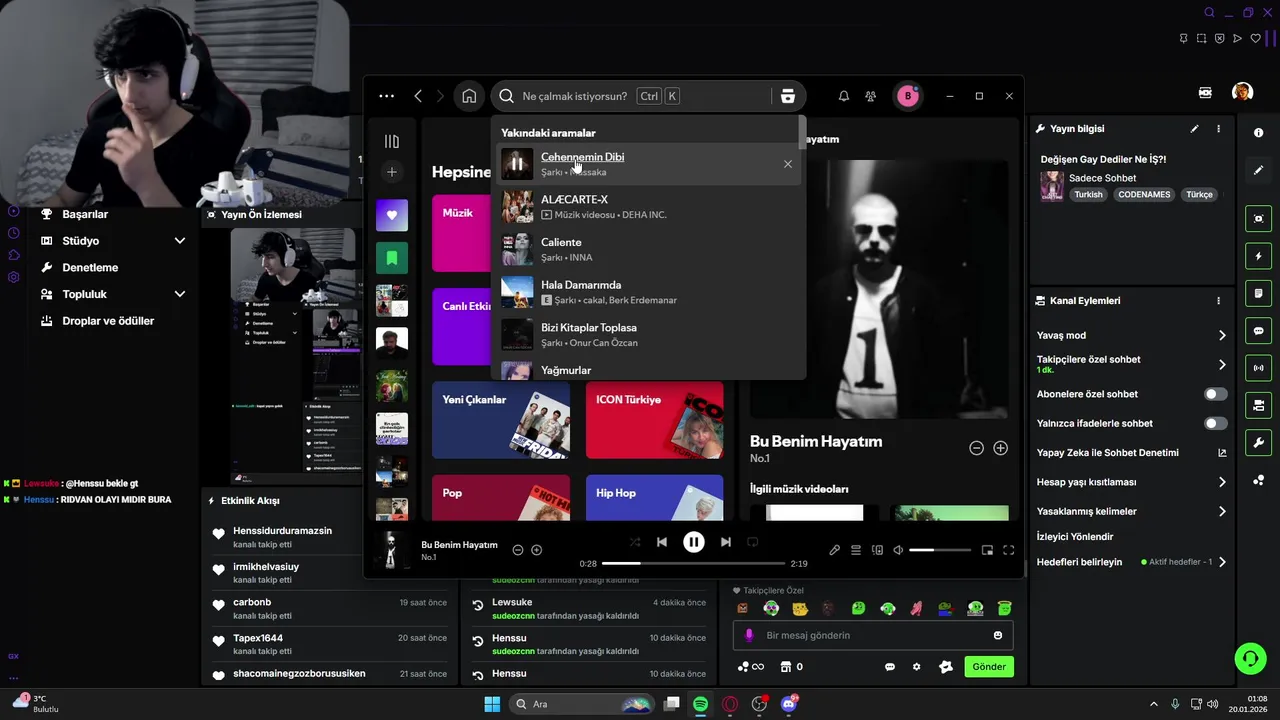
Task: Open Yapay Zeka ile Sohbet Denetimi link
Action: [1222, 453]
